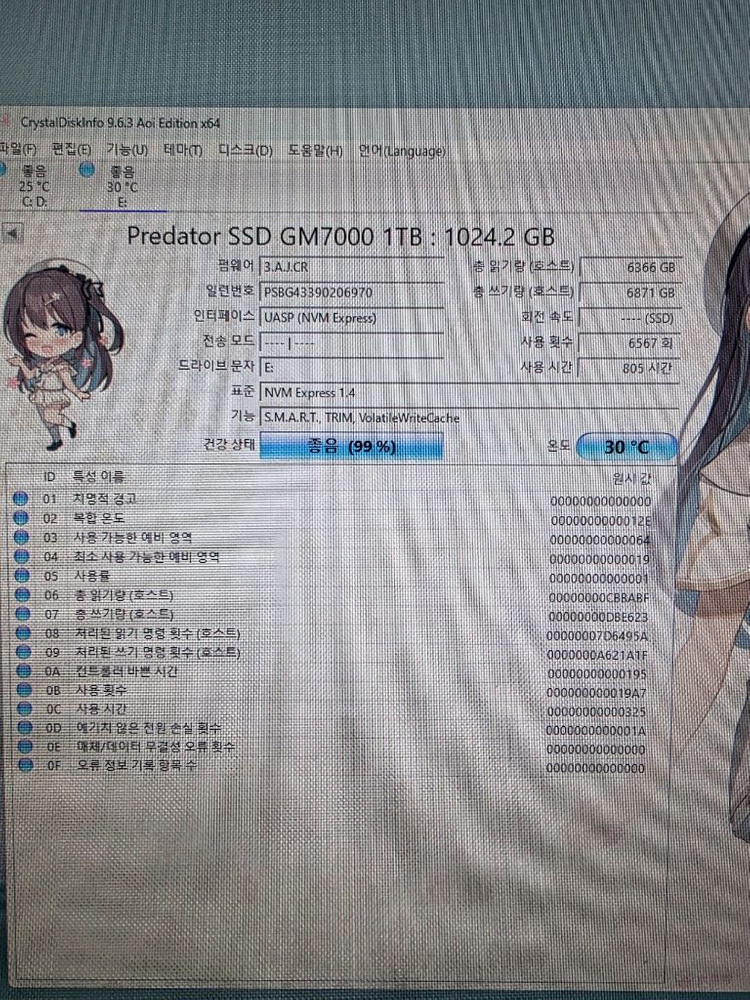Click the status icon for 06 총 읽기량 (호스트)

coord(22,595)
